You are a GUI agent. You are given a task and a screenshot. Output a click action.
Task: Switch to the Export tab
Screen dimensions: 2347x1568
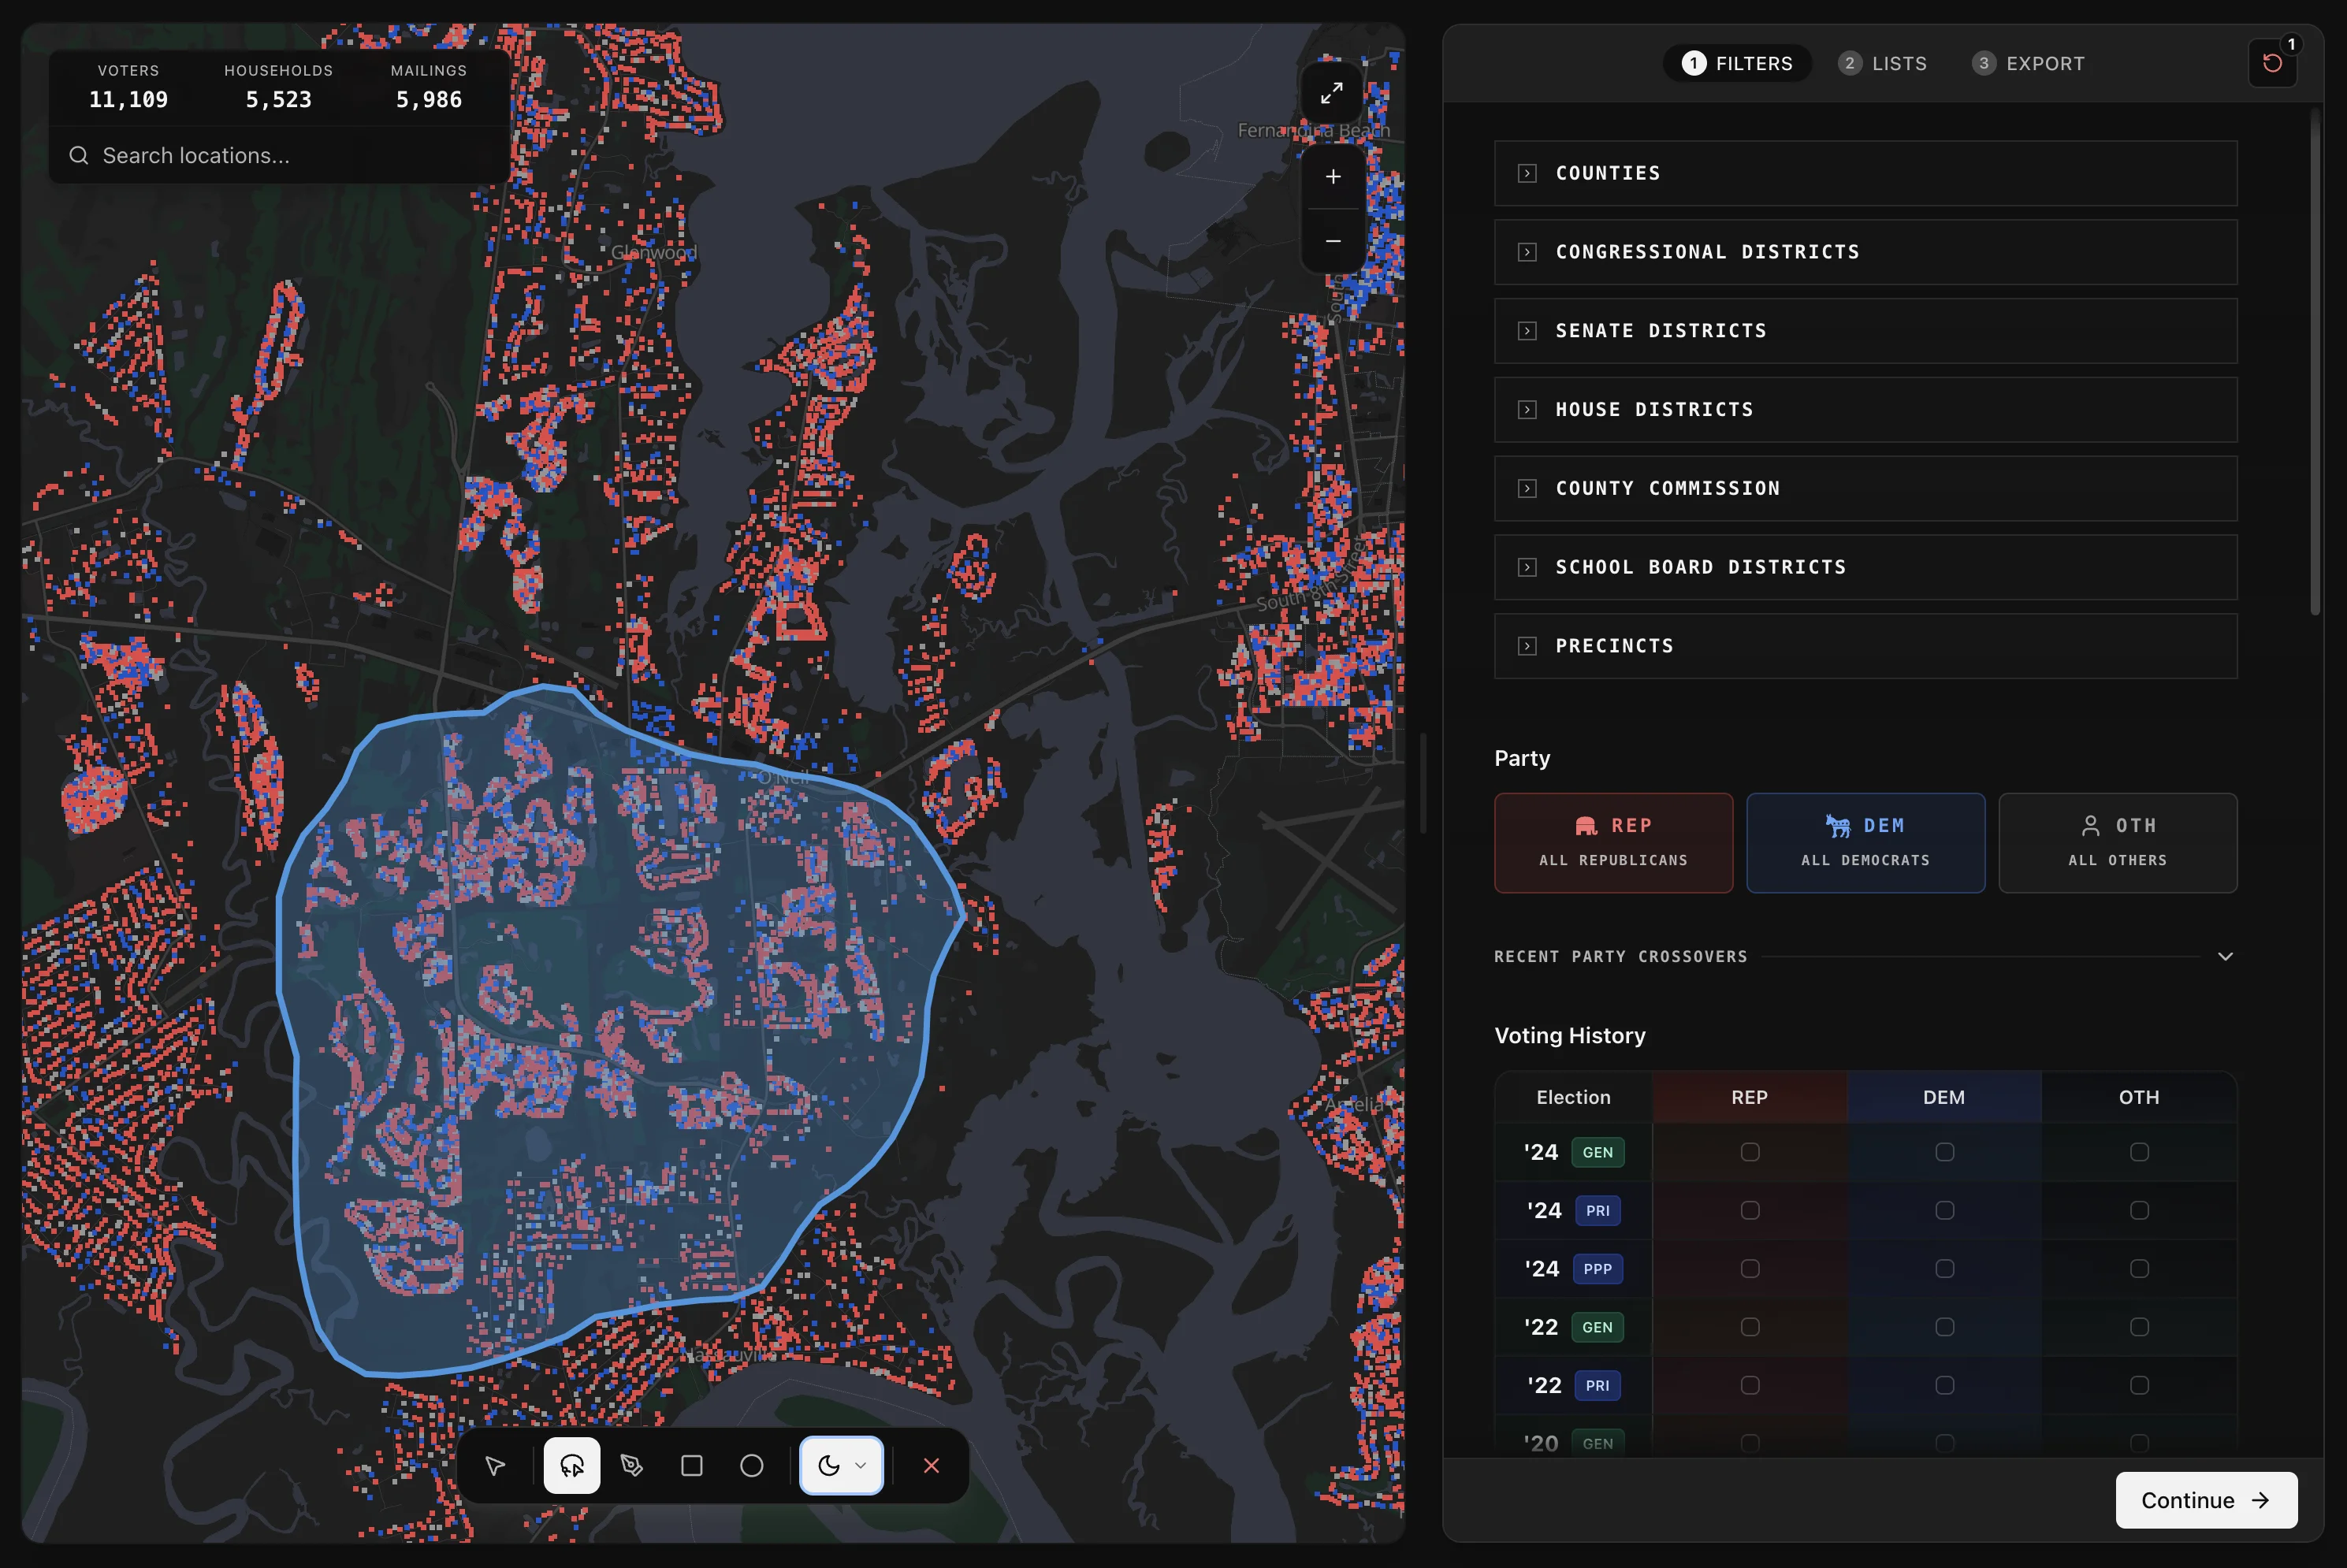[2029, 63]
